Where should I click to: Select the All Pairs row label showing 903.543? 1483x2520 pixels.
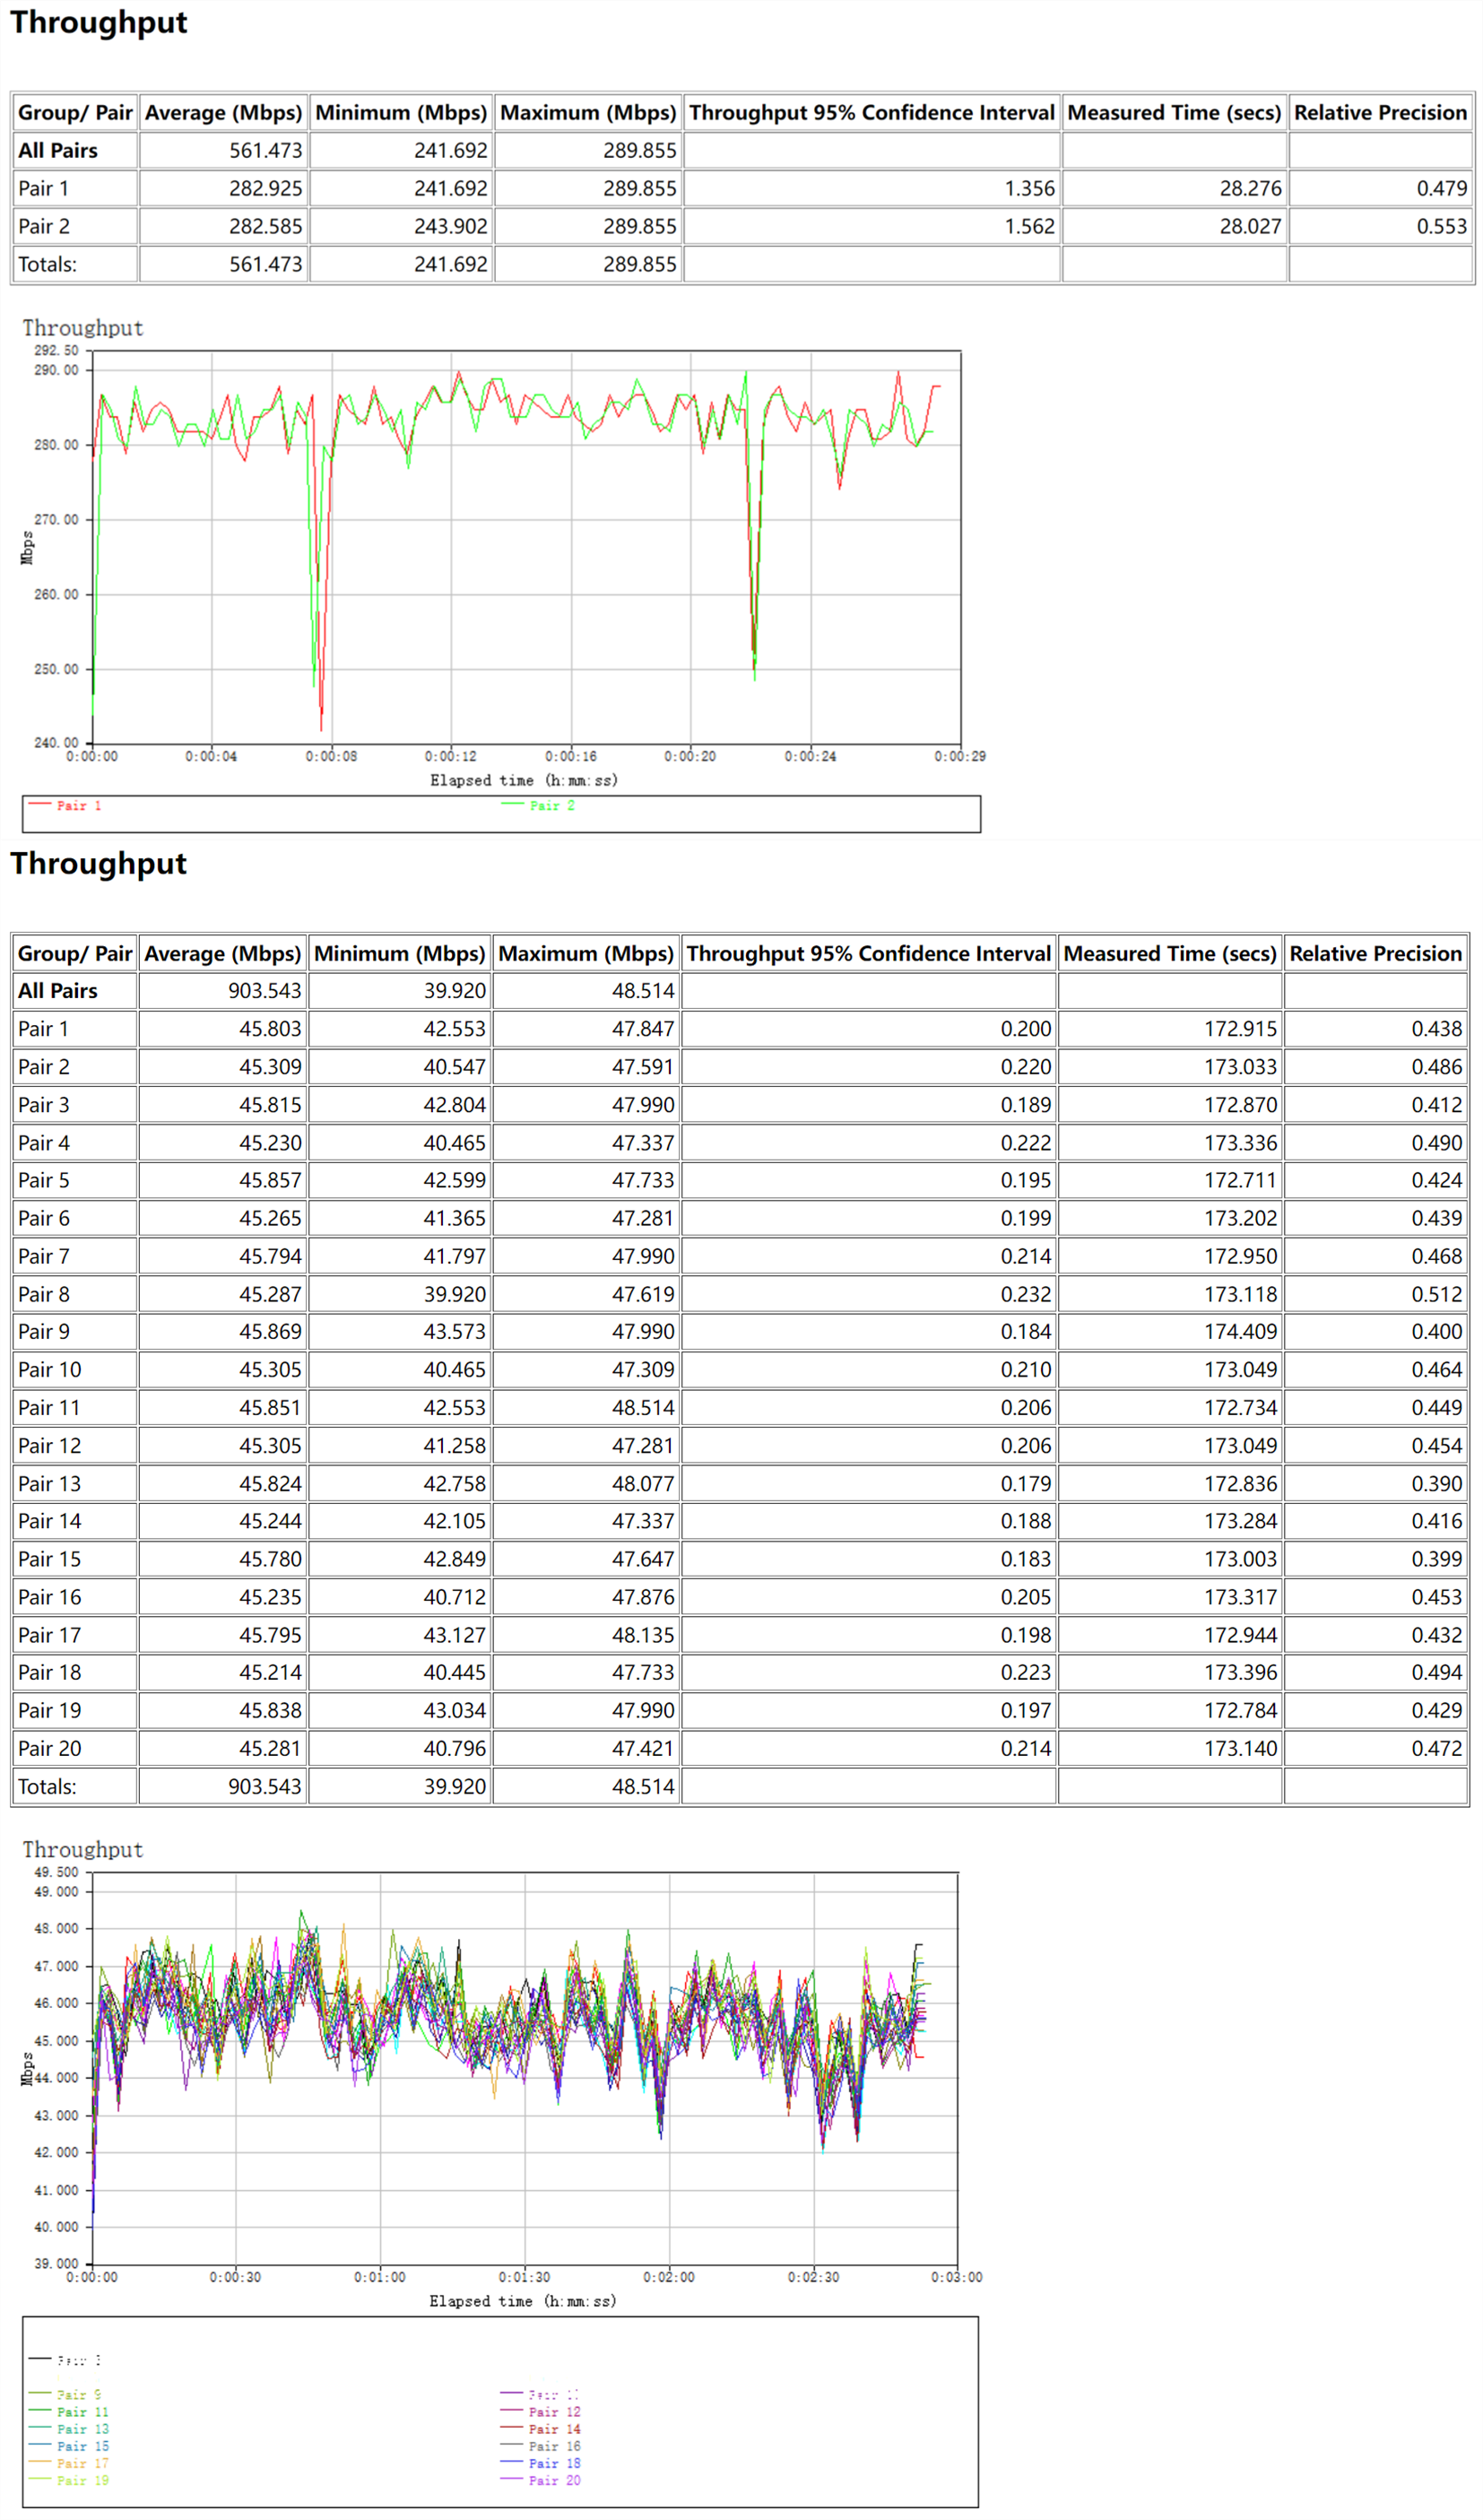58,991
